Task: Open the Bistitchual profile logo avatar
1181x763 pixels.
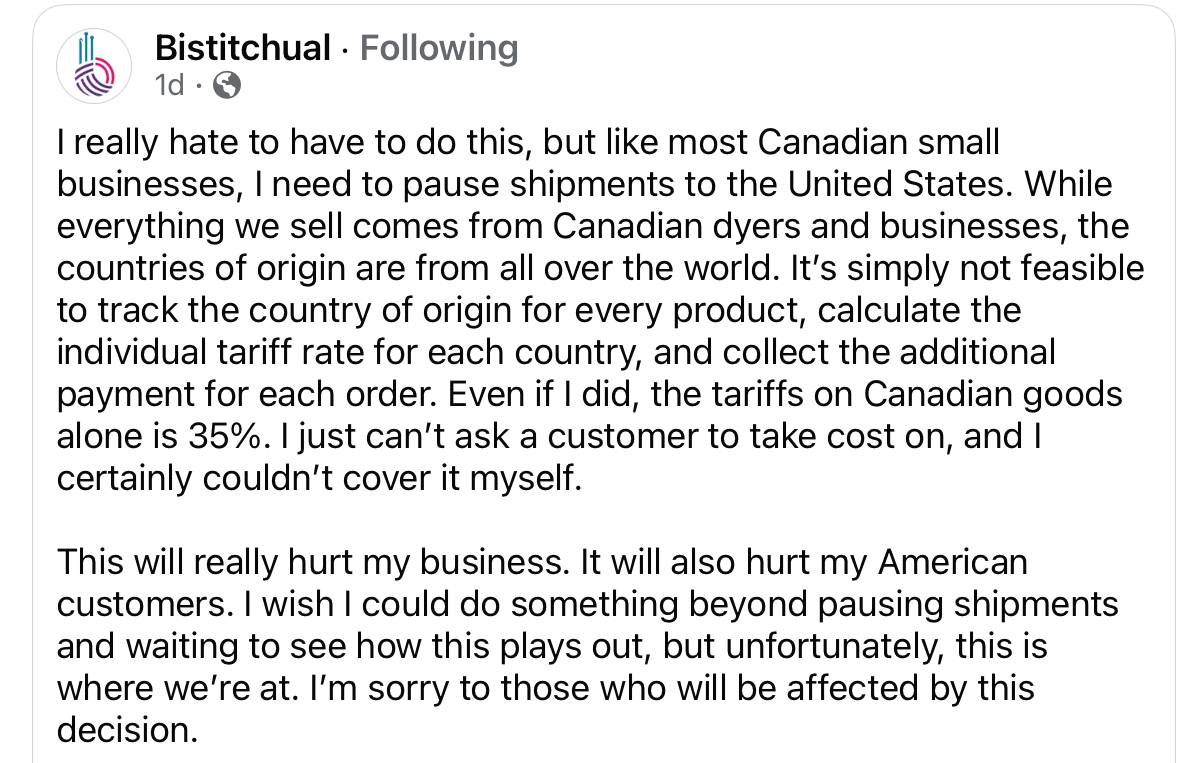Action: [94, 66]
